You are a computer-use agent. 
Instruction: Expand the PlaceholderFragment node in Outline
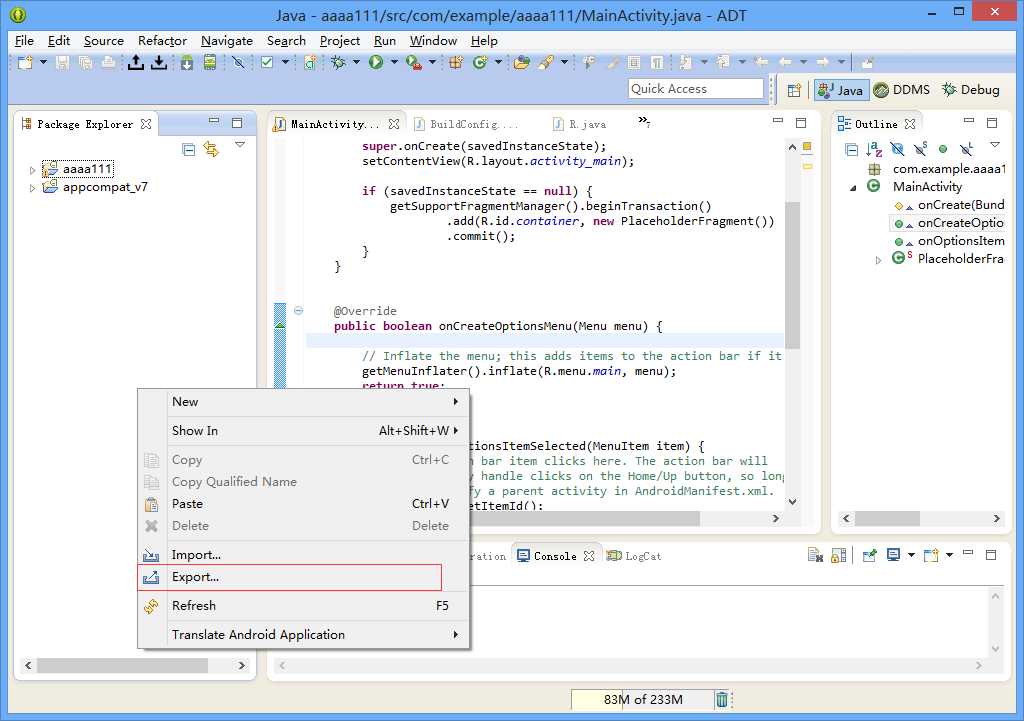pyautogui.click(x=878, y=260)
